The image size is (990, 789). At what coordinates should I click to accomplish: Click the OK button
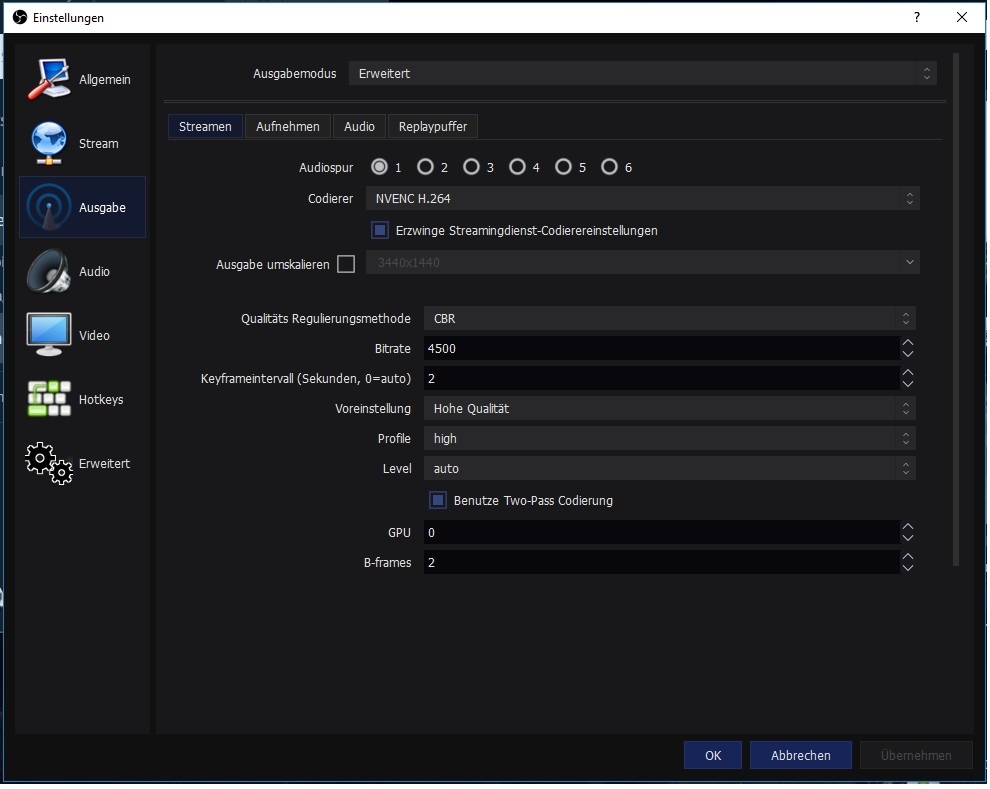[x=712, y=755]
